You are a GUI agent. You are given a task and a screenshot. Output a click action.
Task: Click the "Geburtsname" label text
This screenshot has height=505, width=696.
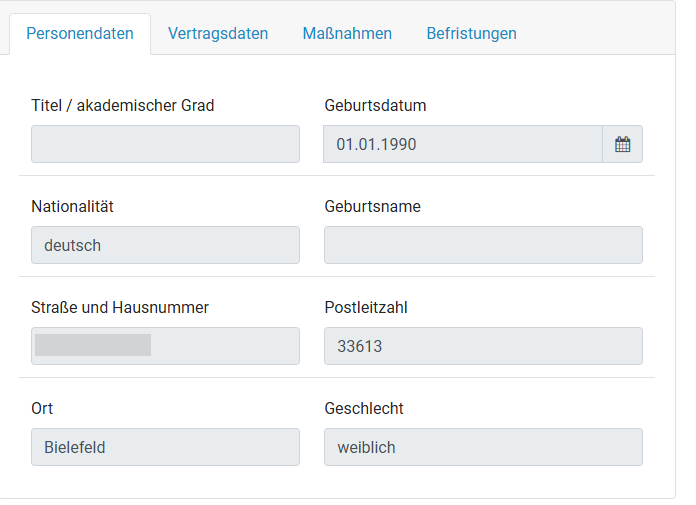373,207
